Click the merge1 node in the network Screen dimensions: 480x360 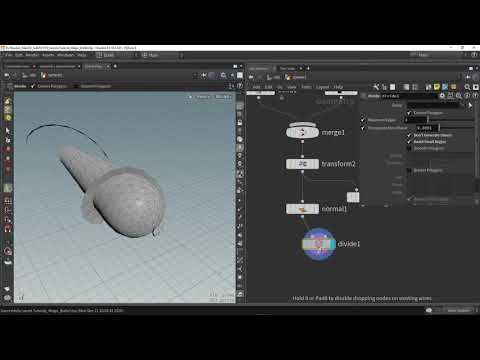(x=302, y=132)
